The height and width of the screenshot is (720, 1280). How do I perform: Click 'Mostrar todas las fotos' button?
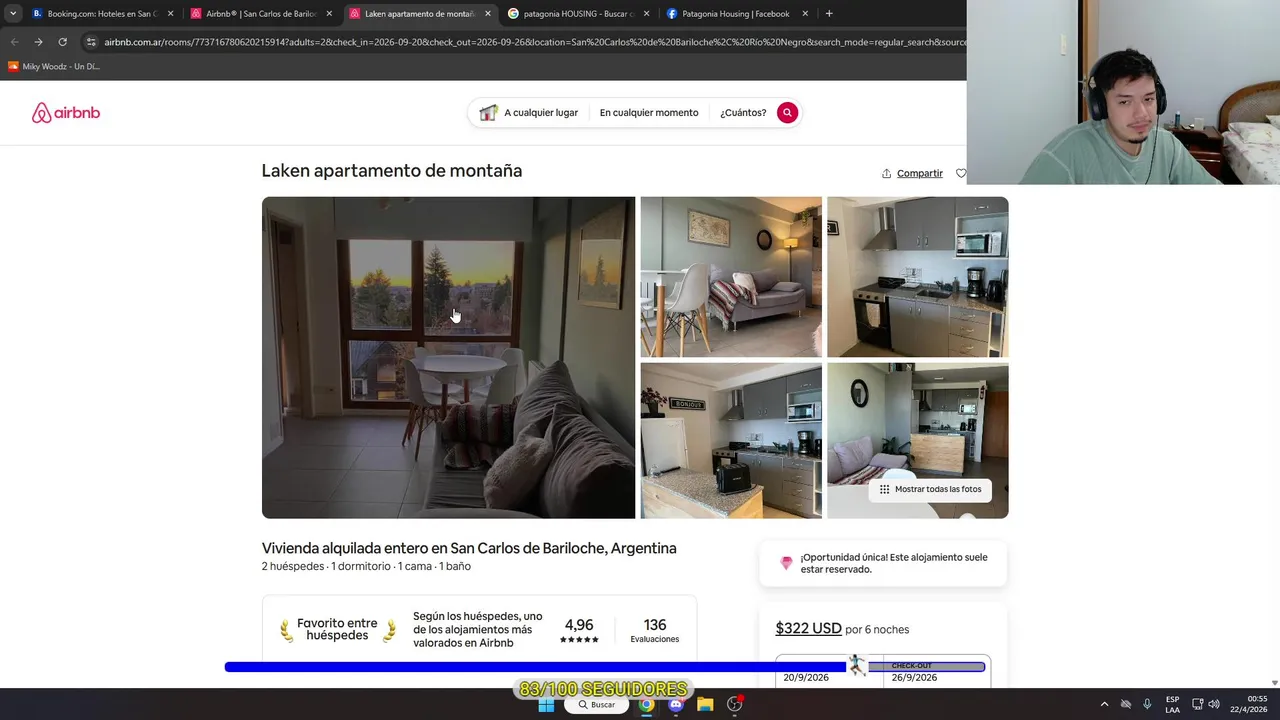point(929,489)
